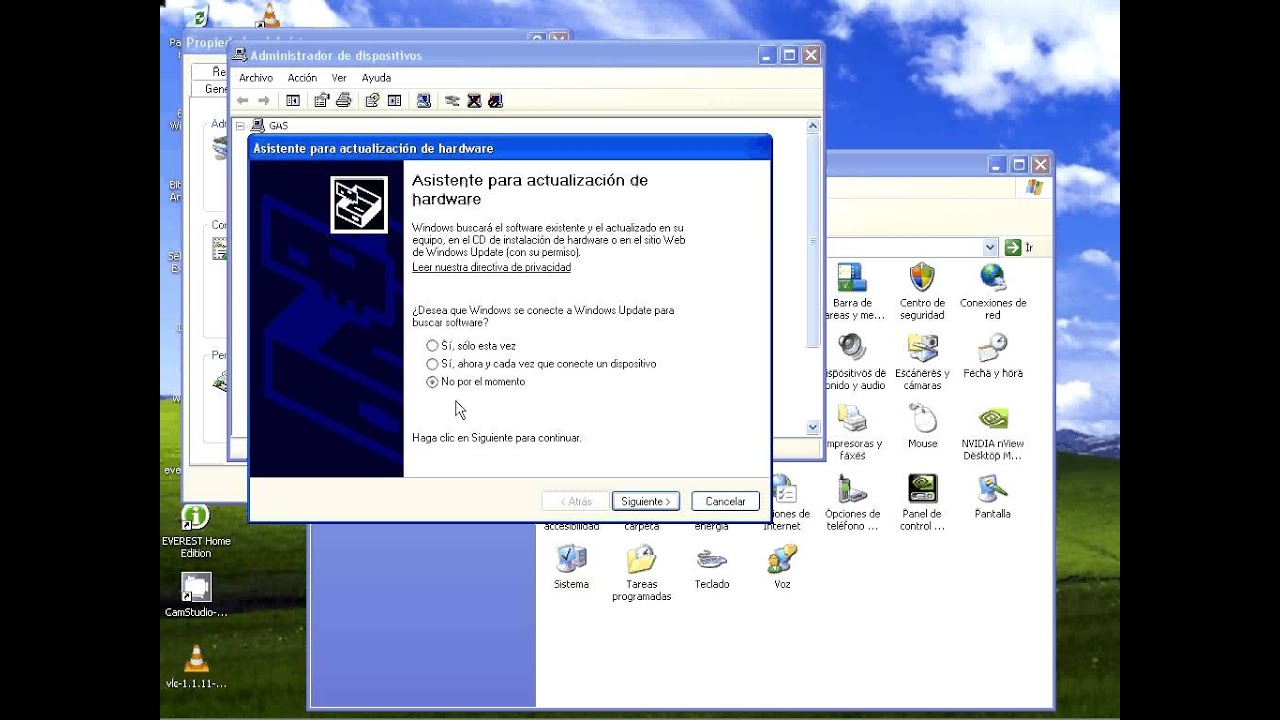Click the green Ir go button
The width and height of the screenshot is (1280, 720).
1019,247
